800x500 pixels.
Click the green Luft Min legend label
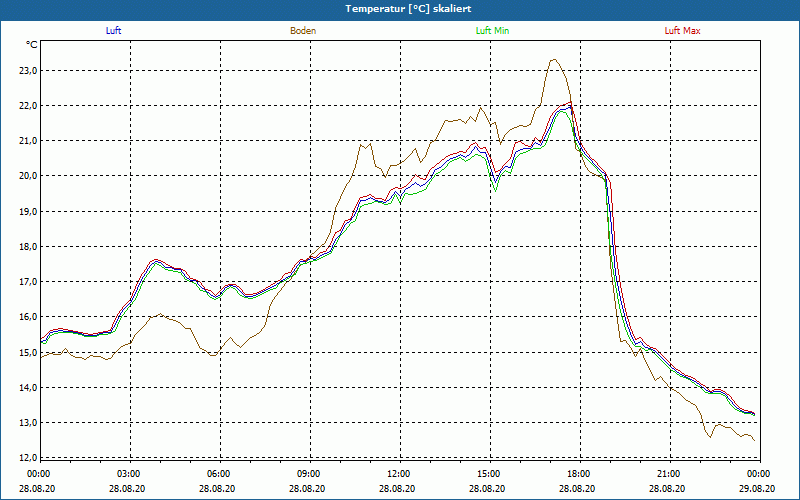[492, 31]
